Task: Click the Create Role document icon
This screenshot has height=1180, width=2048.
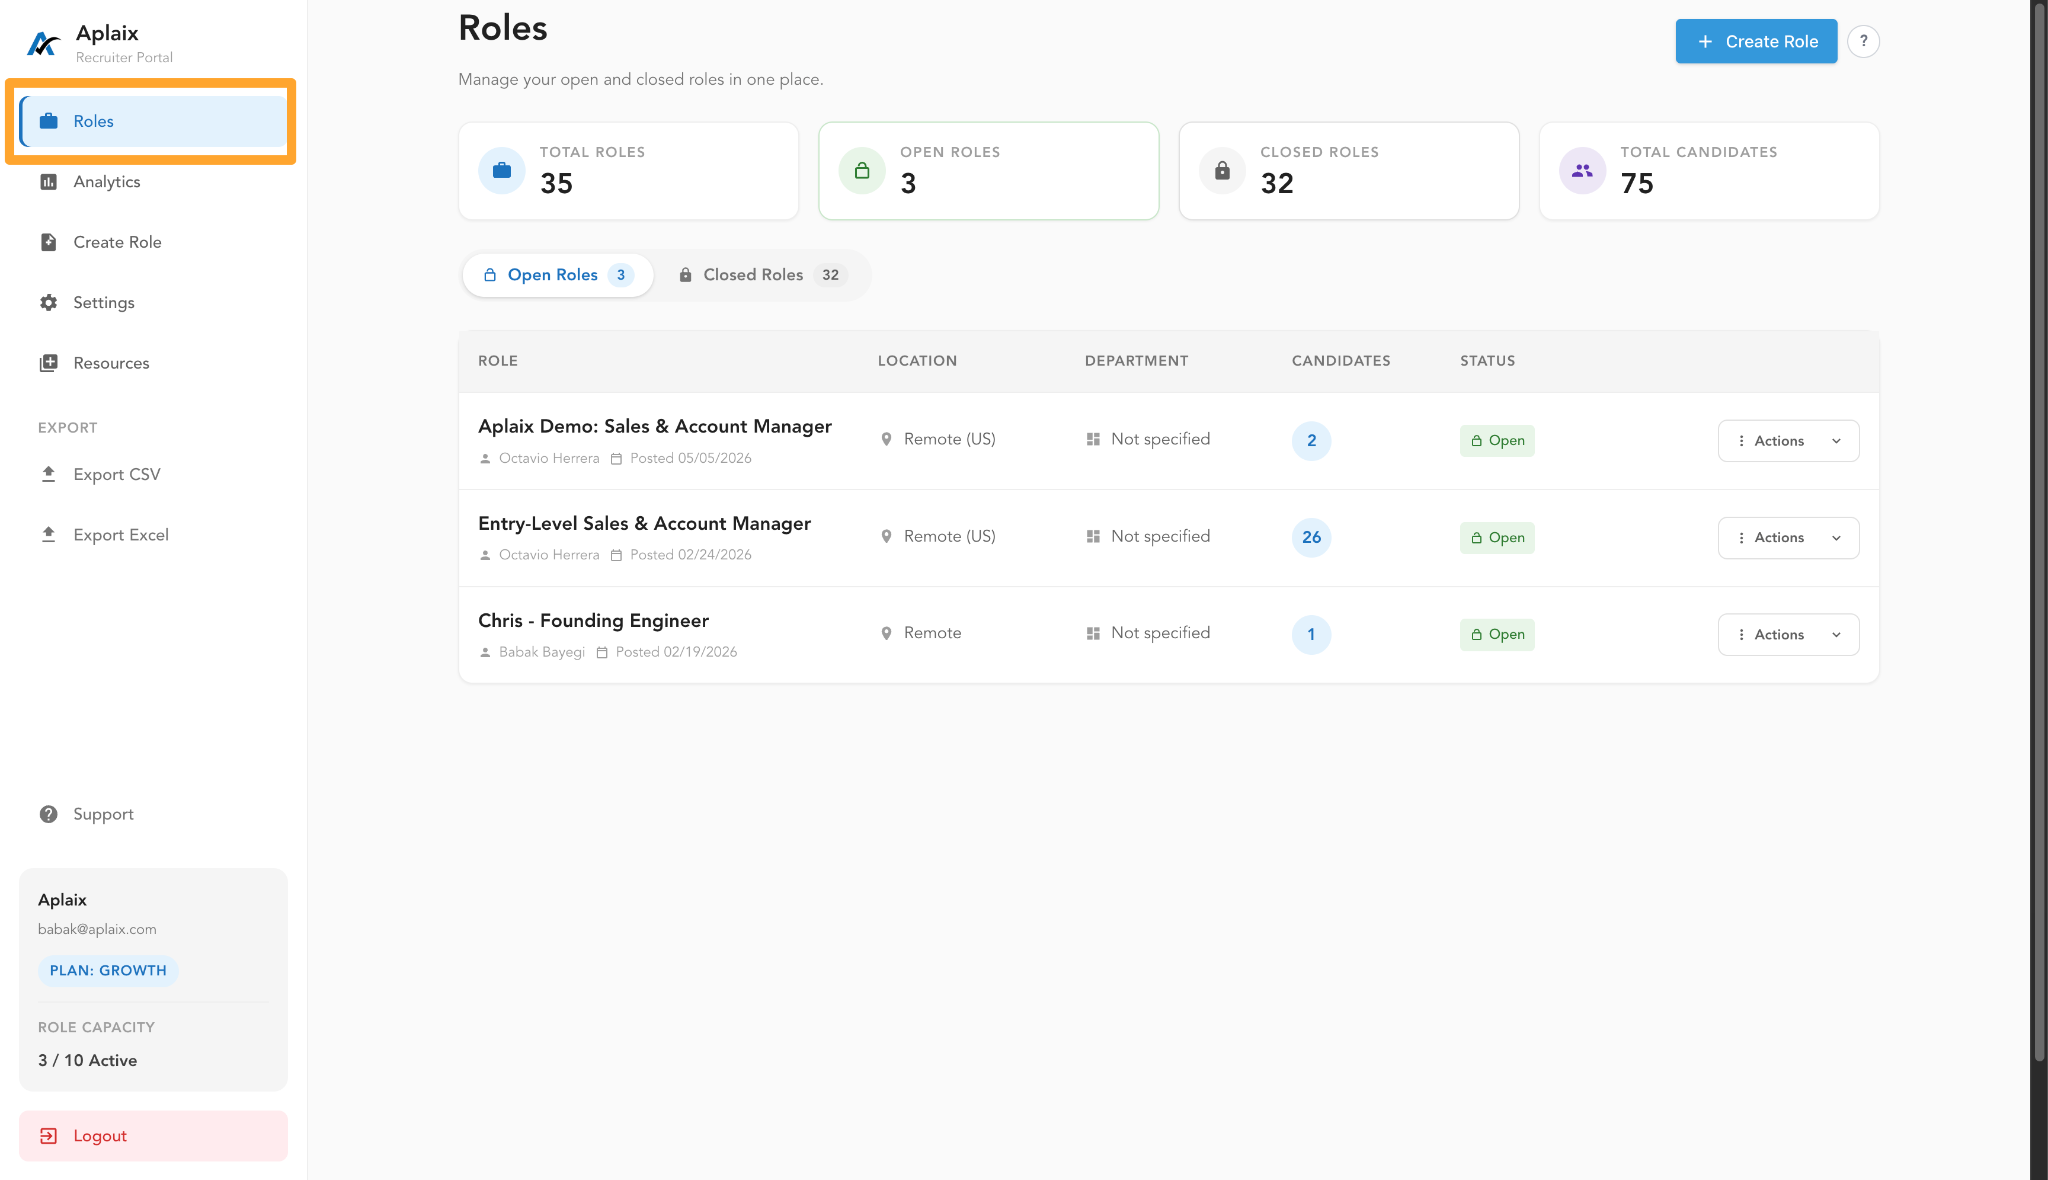Action: coord(48,242)
